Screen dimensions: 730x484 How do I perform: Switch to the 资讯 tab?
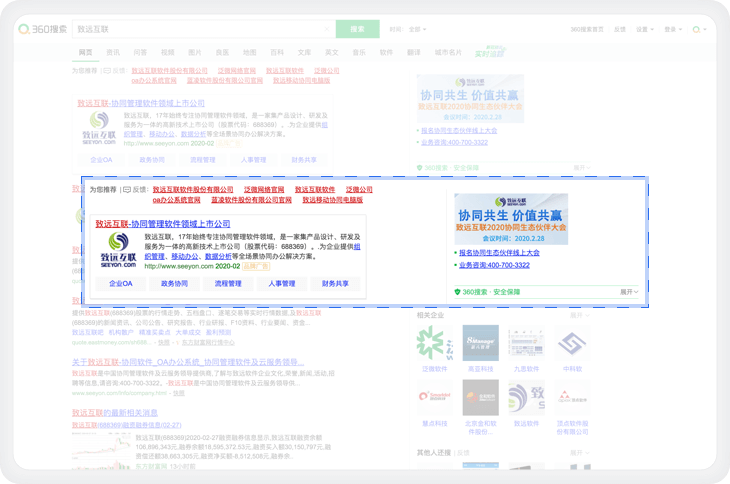113,52
